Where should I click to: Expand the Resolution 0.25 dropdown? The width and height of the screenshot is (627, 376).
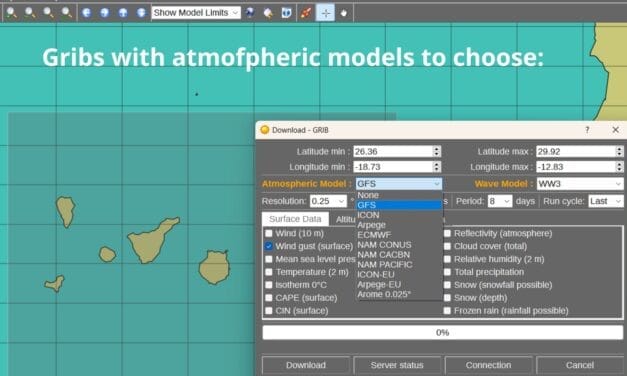[328, 201]
